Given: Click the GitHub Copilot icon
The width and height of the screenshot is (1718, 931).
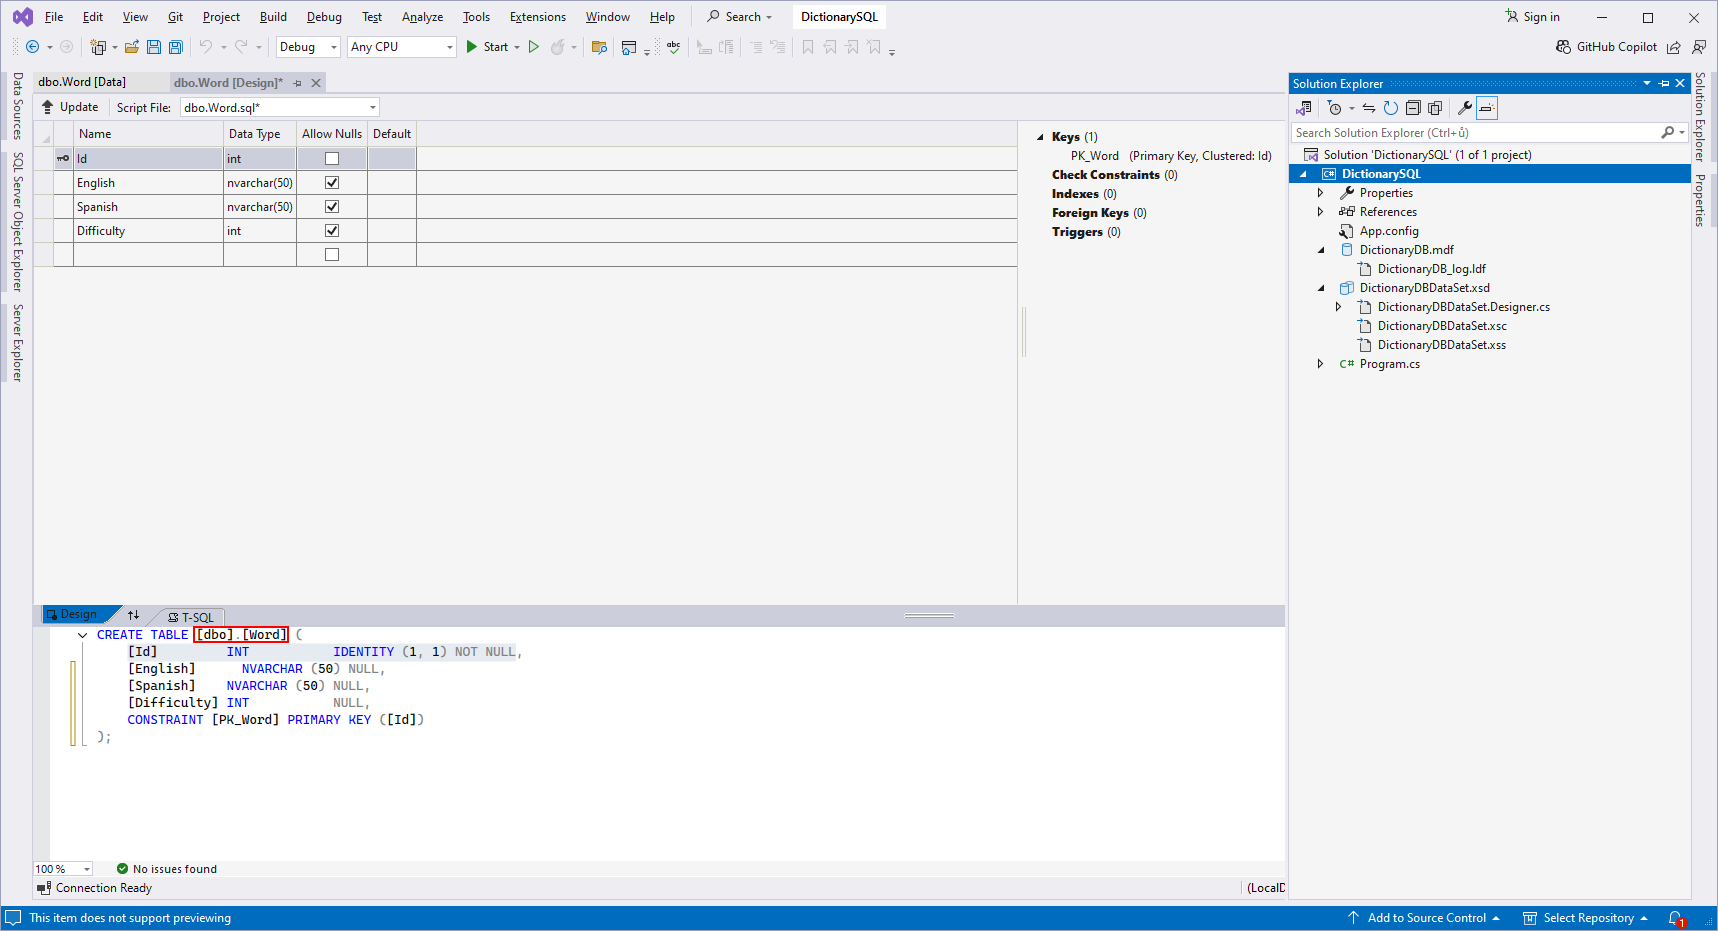Looking at the screenshot, I should point(1563,47).
